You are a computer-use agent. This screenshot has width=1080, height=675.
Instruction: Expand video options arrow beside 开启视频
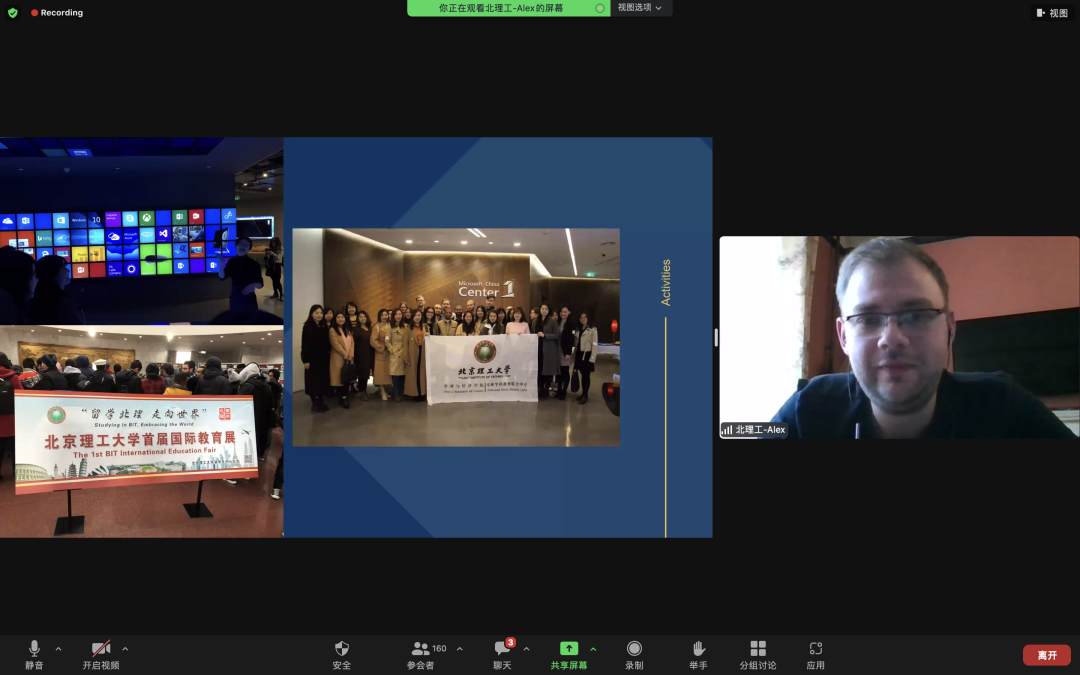[125, 649]
